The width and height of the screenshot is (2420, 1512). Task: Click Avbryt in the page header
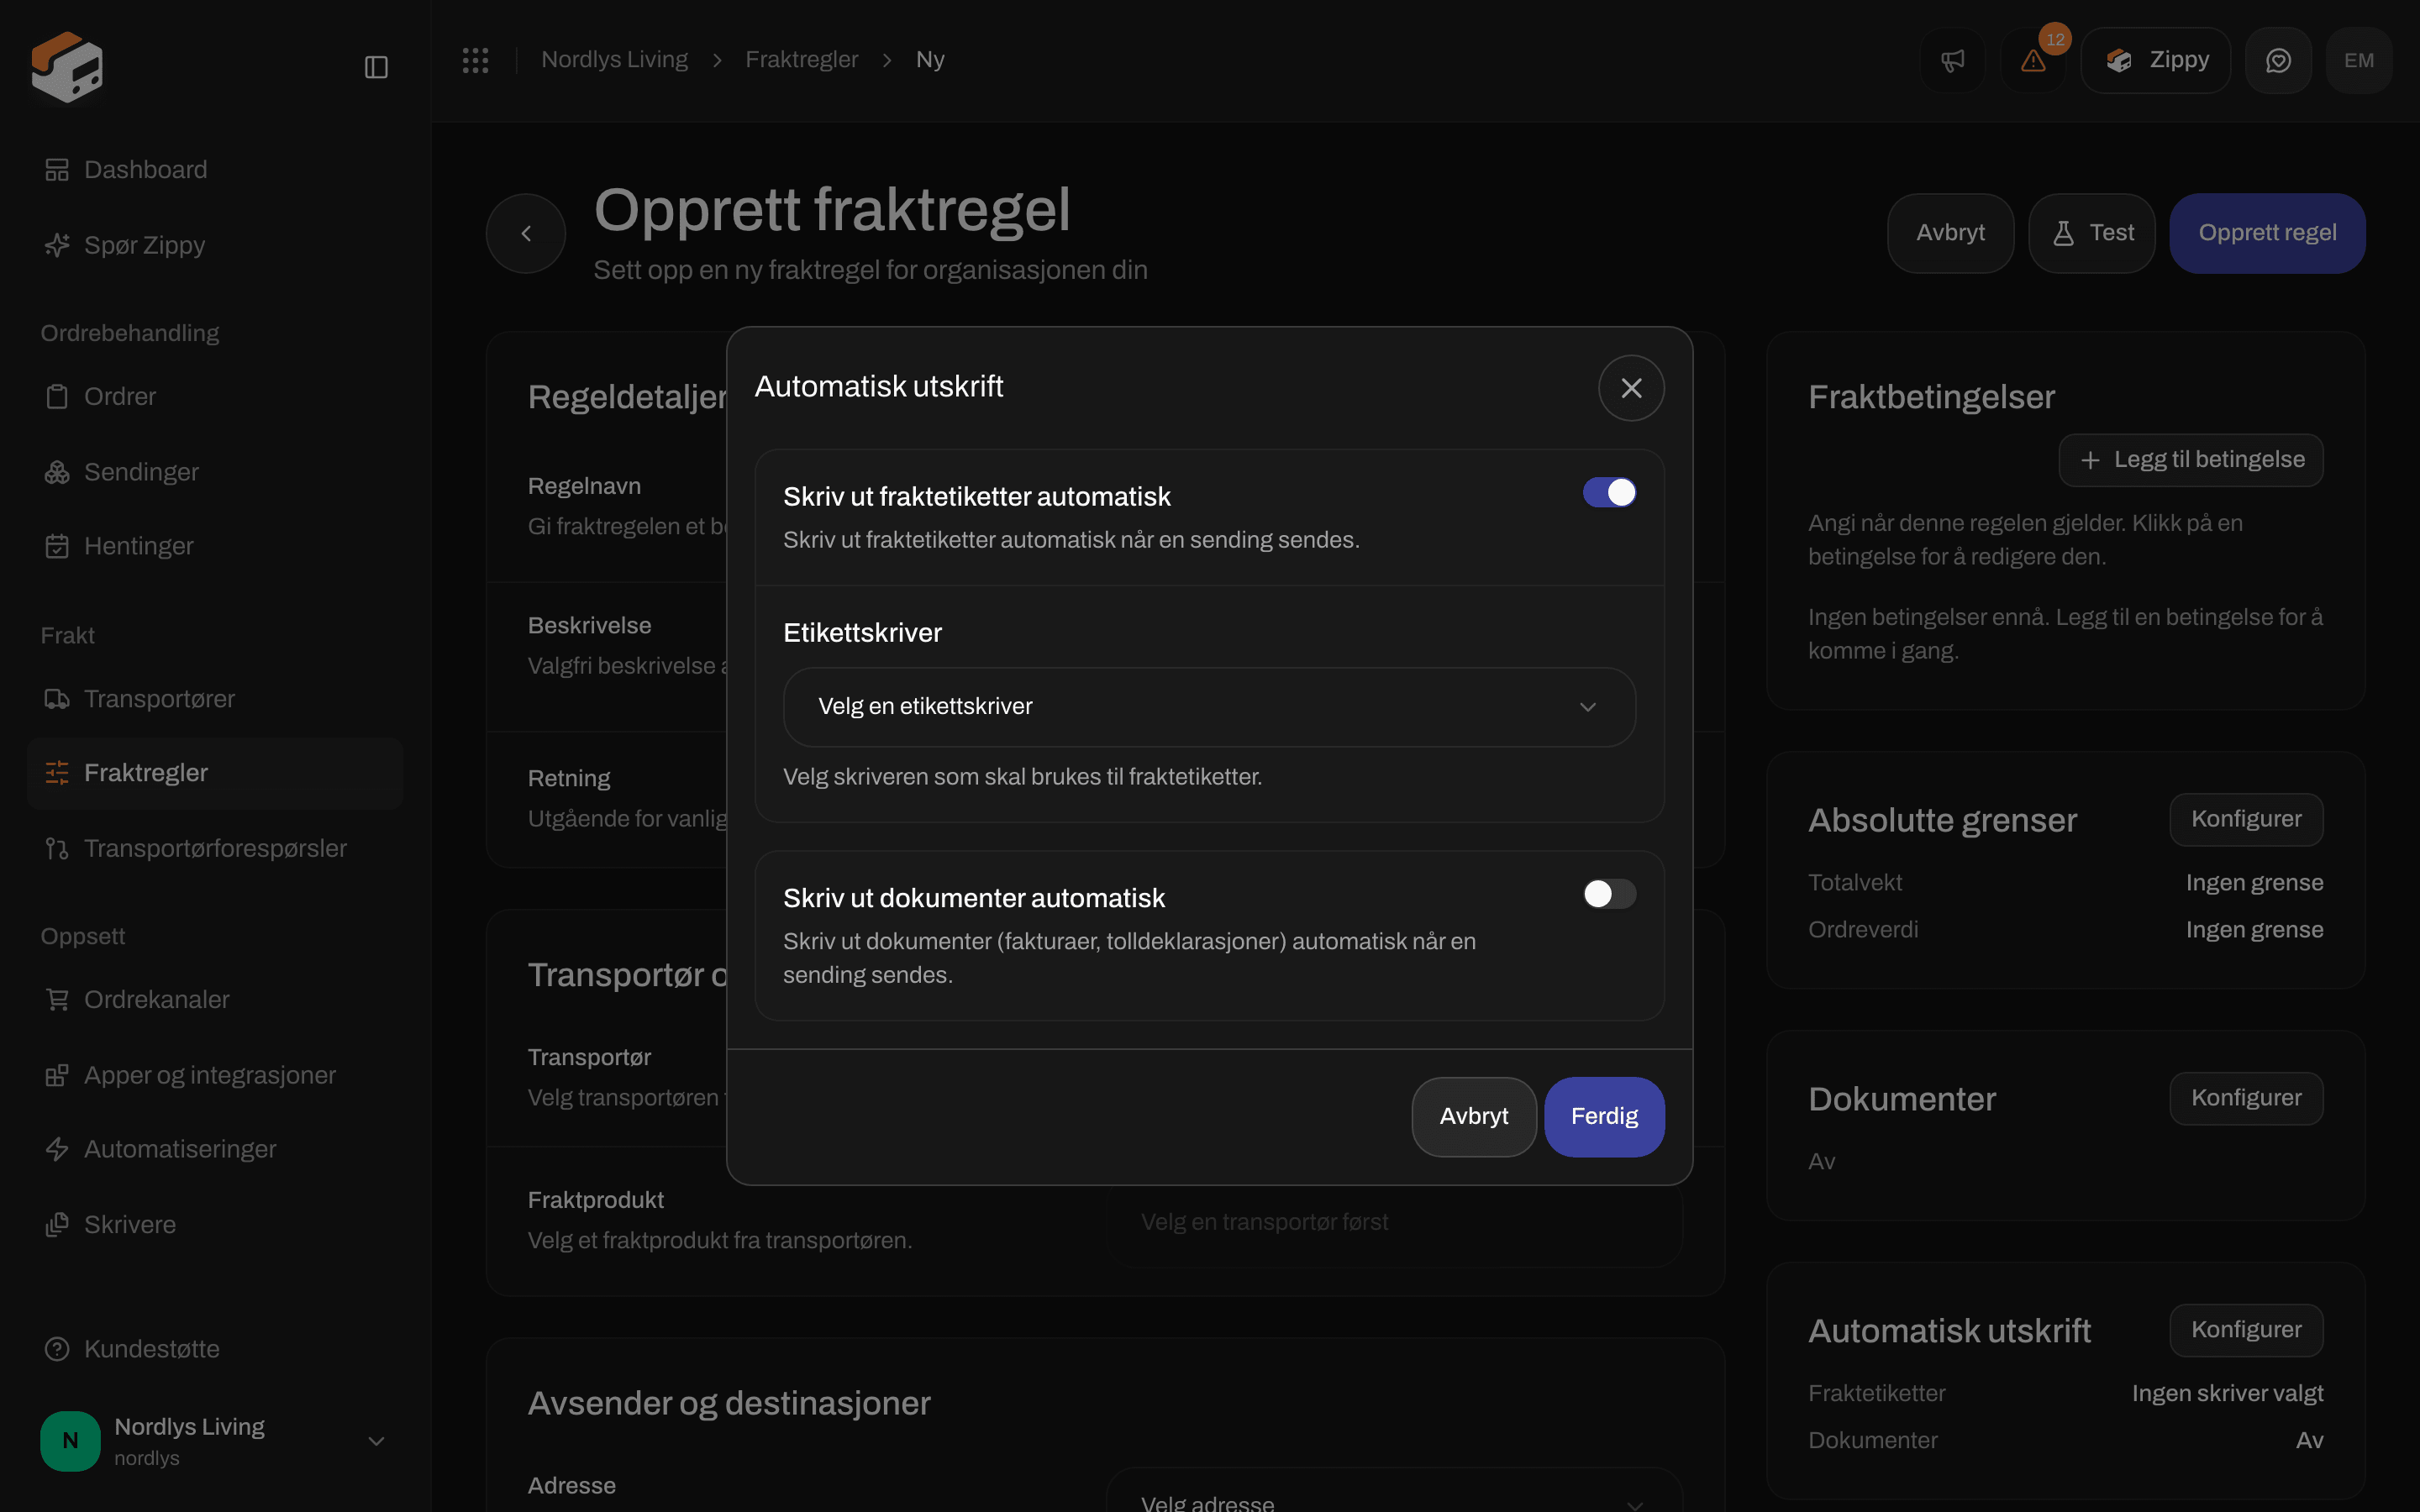(1950, 233)
